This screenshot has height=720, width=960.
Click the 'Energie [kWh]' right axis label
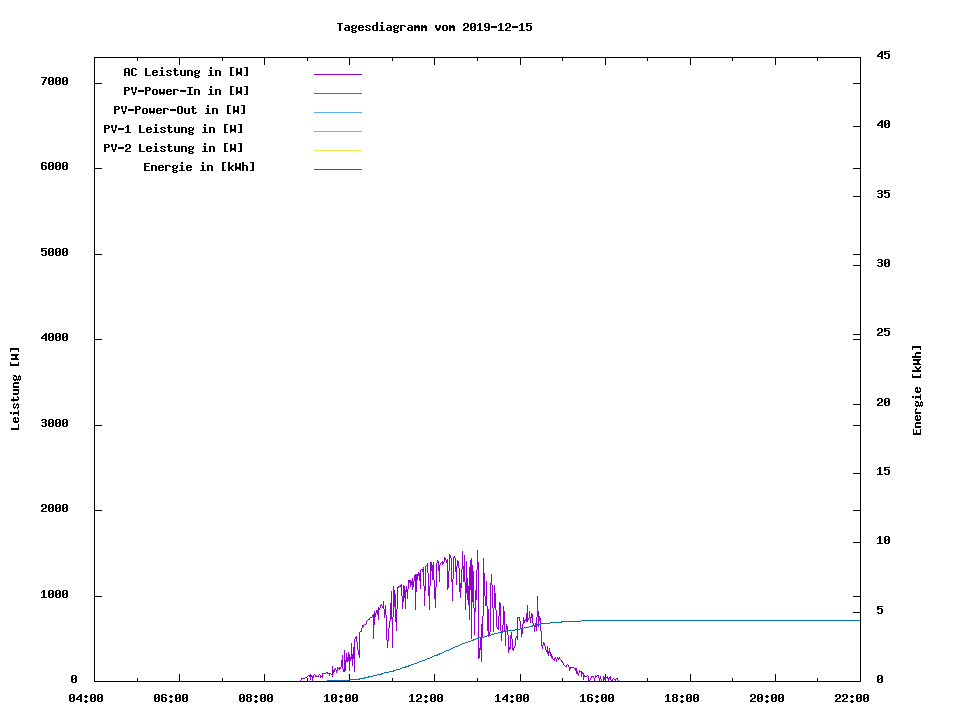point(918,390)
